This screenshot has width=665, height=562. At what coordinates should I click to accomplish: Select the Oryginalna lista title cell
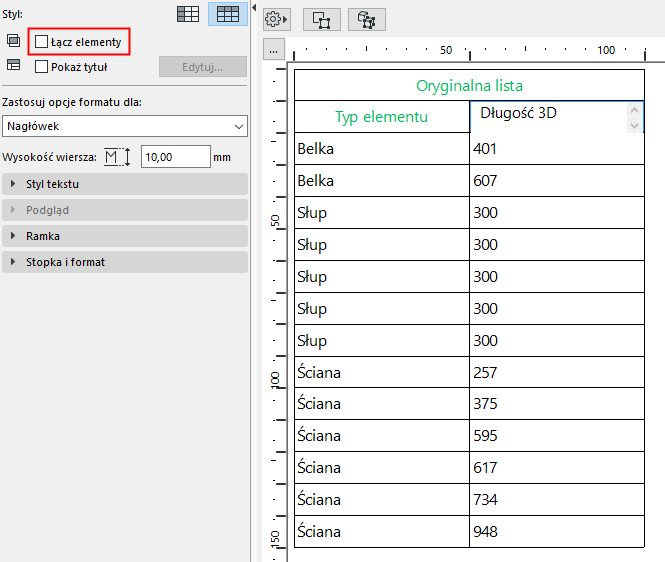pos(469,85)
